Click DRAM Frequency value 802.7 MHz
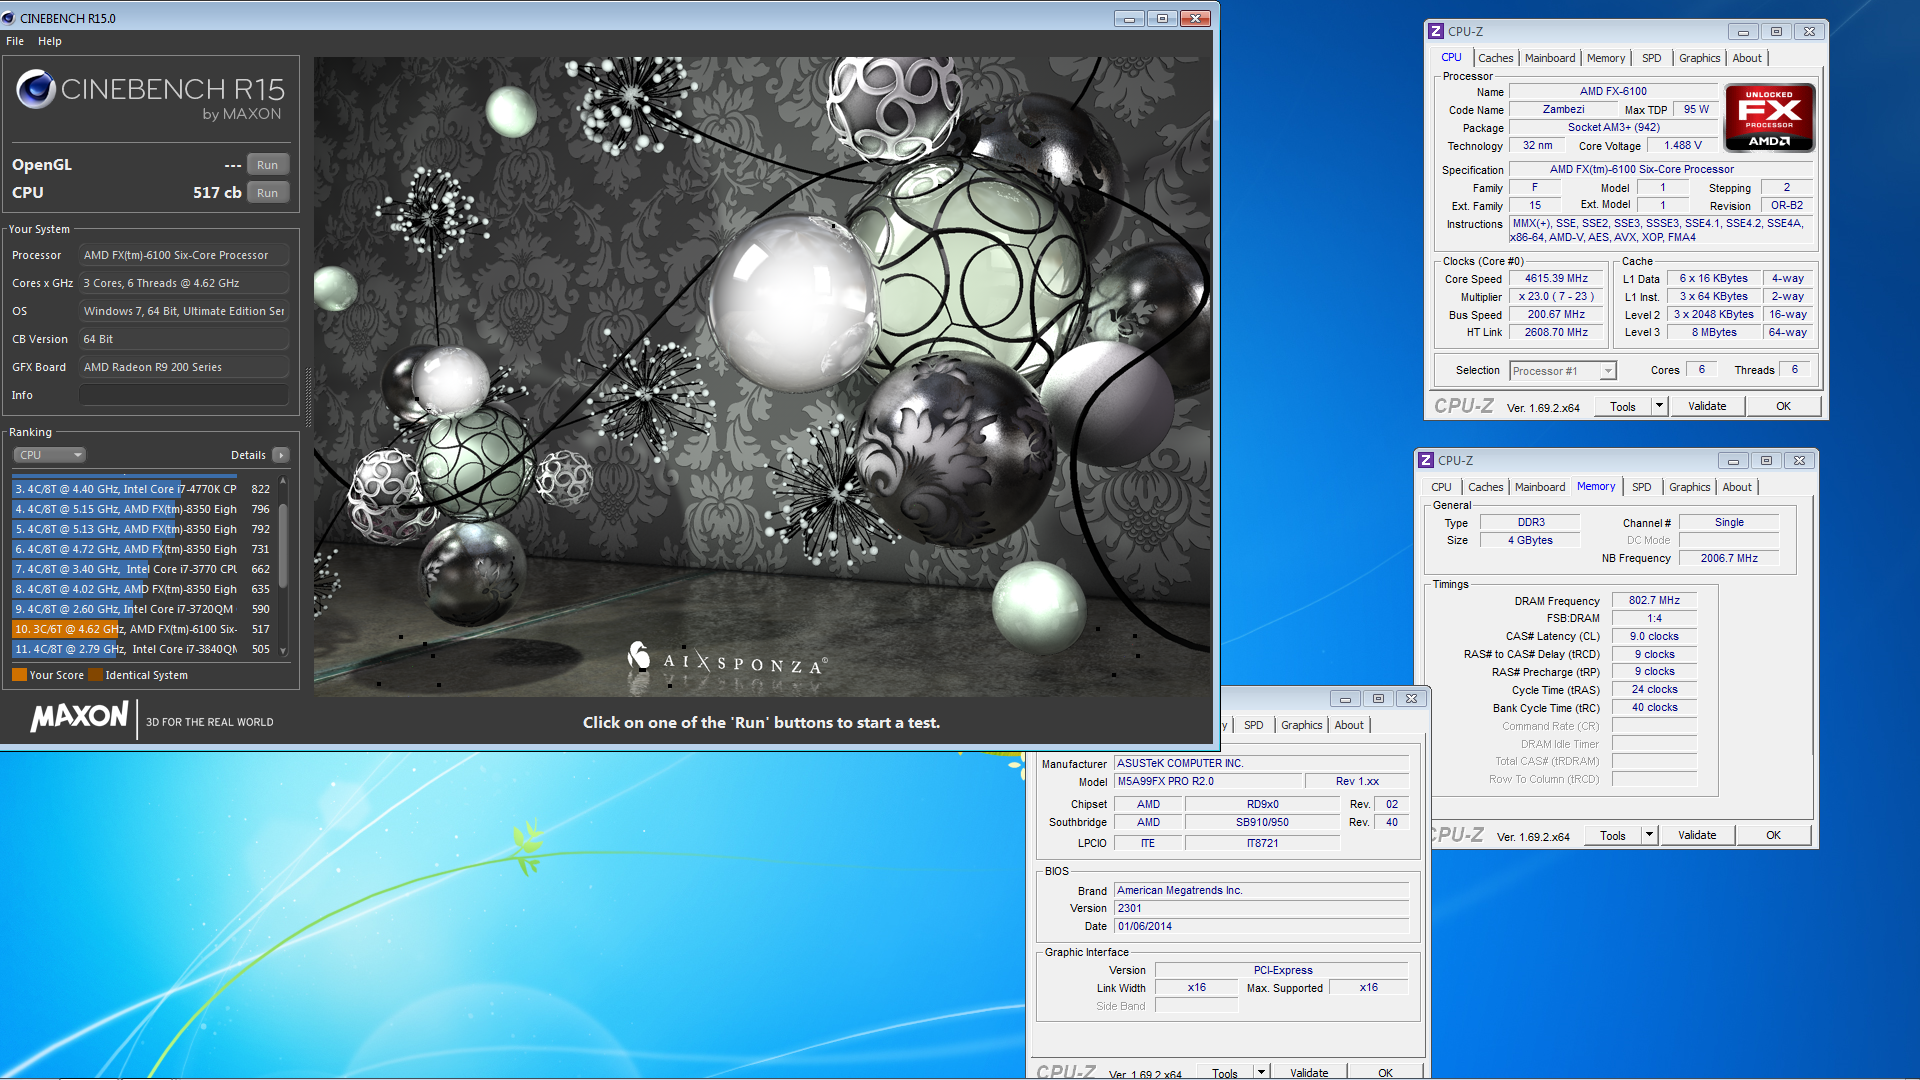This screenshot has width=1920, height=1080. 1654,600
